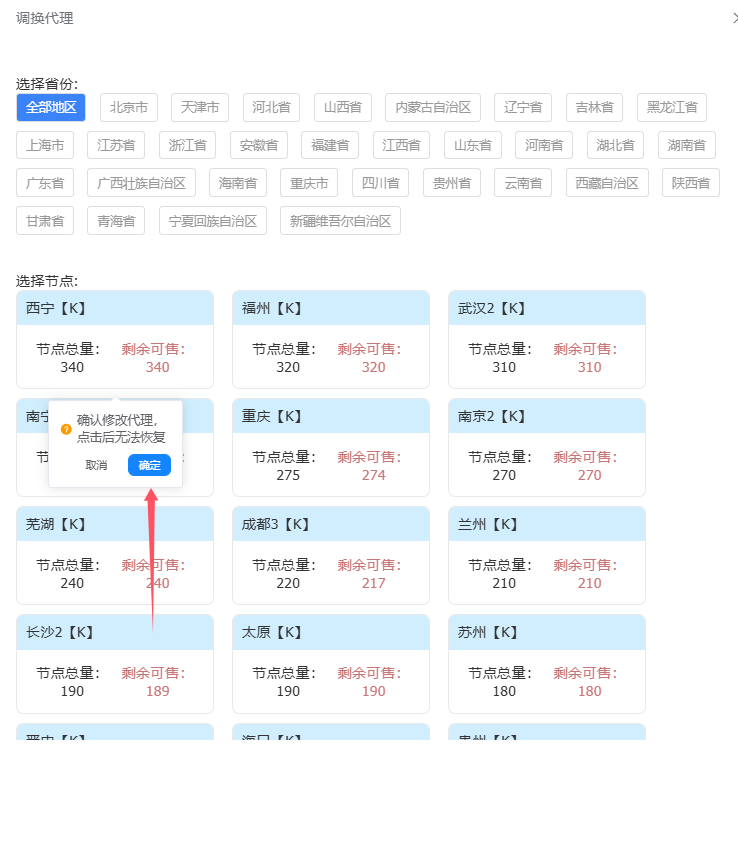Choose the 南京2【K】 node card
Viewport: 738px width, 843px height.
pos(546,447)
